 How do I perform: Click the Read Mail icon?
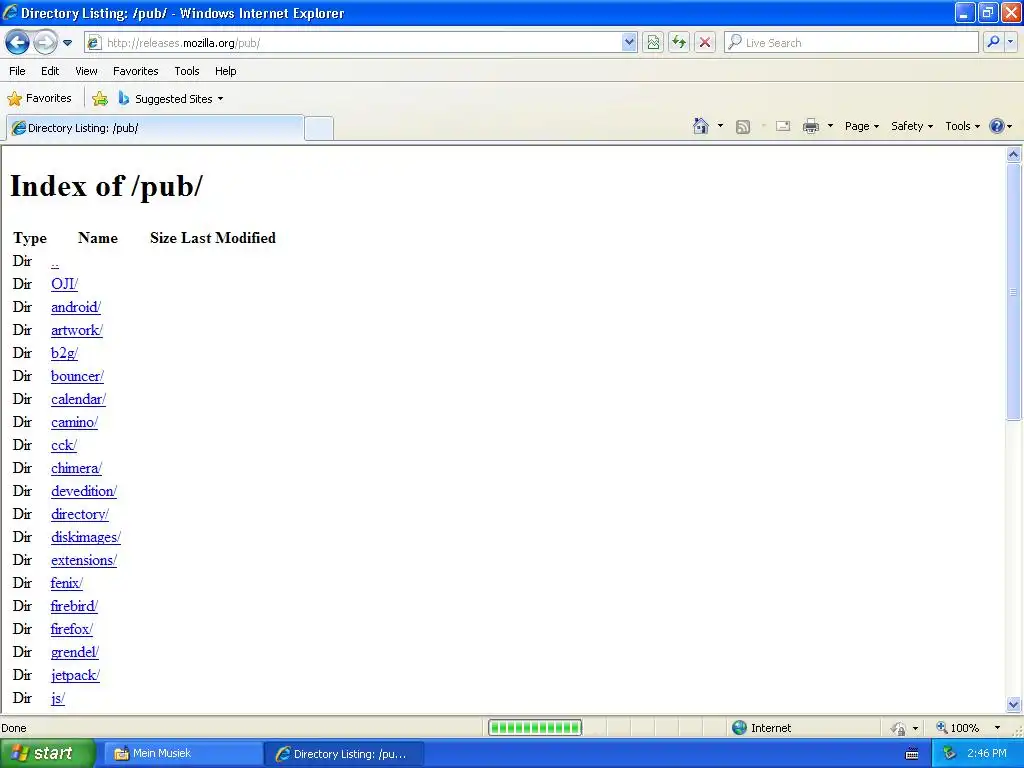(783, 126)
